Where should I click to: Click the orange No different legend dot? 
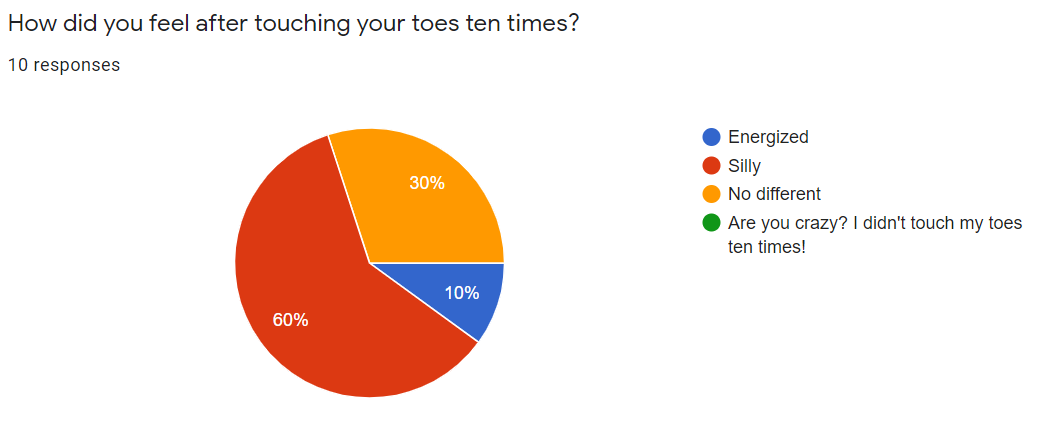pos(711,194)
